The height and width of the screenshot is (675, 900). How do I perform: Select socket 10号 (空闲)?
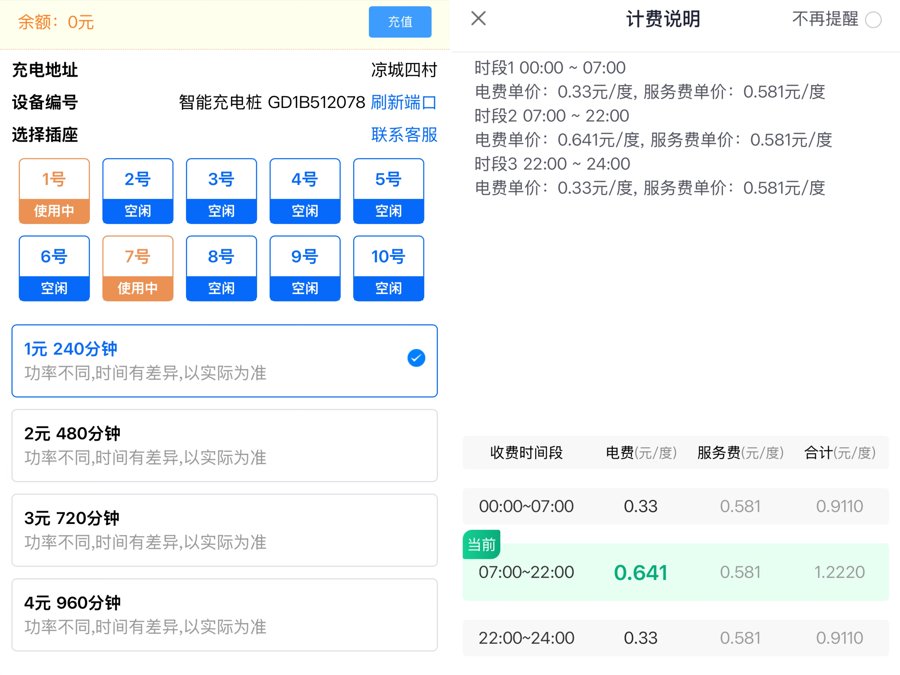388,268
